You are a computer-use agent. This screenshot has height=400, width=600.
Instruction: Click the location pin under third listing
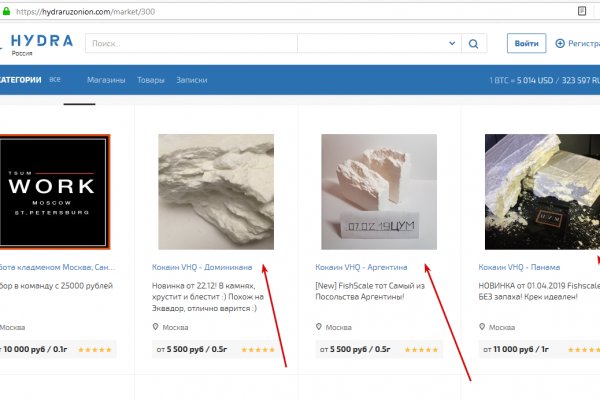coord(320,327)
